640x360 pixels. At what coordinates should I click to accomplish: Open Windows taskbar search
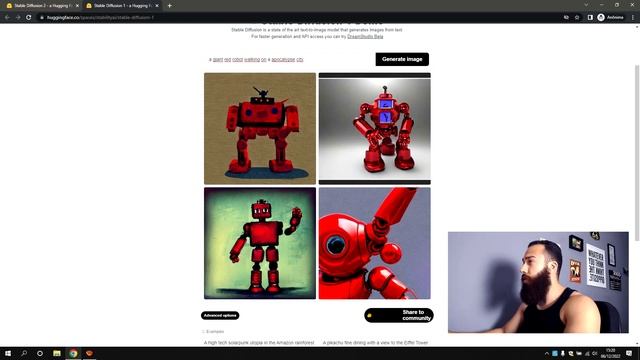24,353
